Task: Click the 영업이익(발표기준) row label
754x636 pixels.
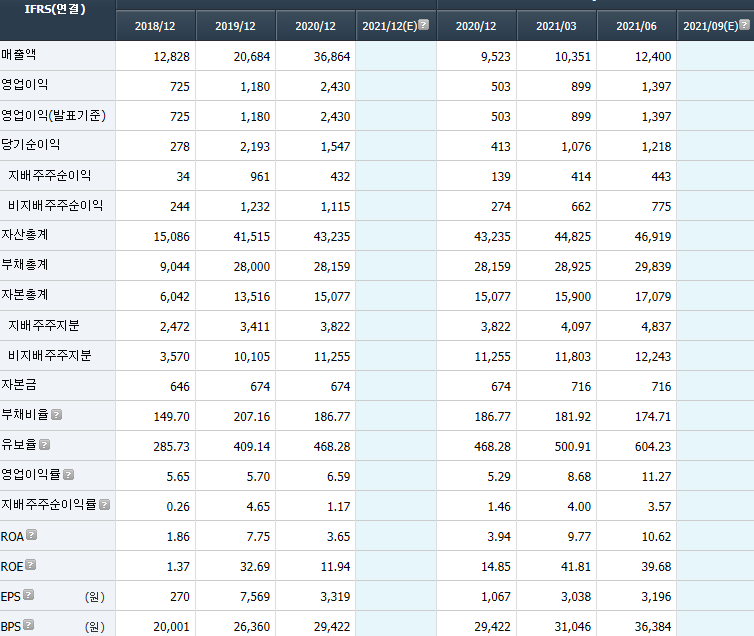Action: coord(53,115)
